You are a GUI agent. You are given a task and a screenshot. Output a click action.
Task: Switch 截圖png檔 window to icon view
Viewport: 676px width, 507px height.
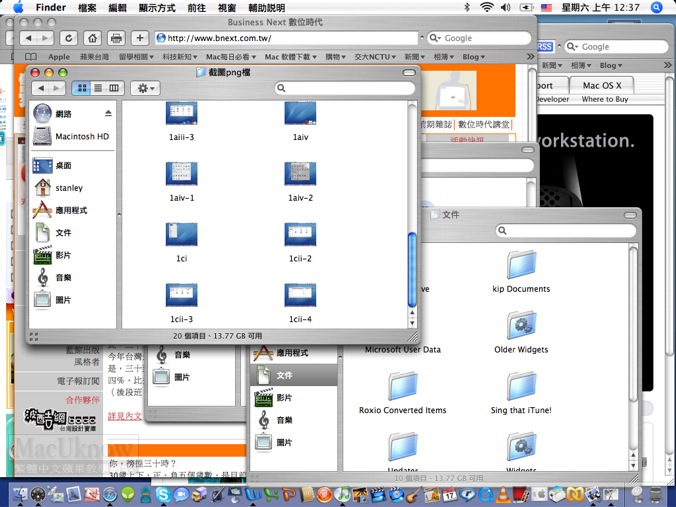click(81, 88)
